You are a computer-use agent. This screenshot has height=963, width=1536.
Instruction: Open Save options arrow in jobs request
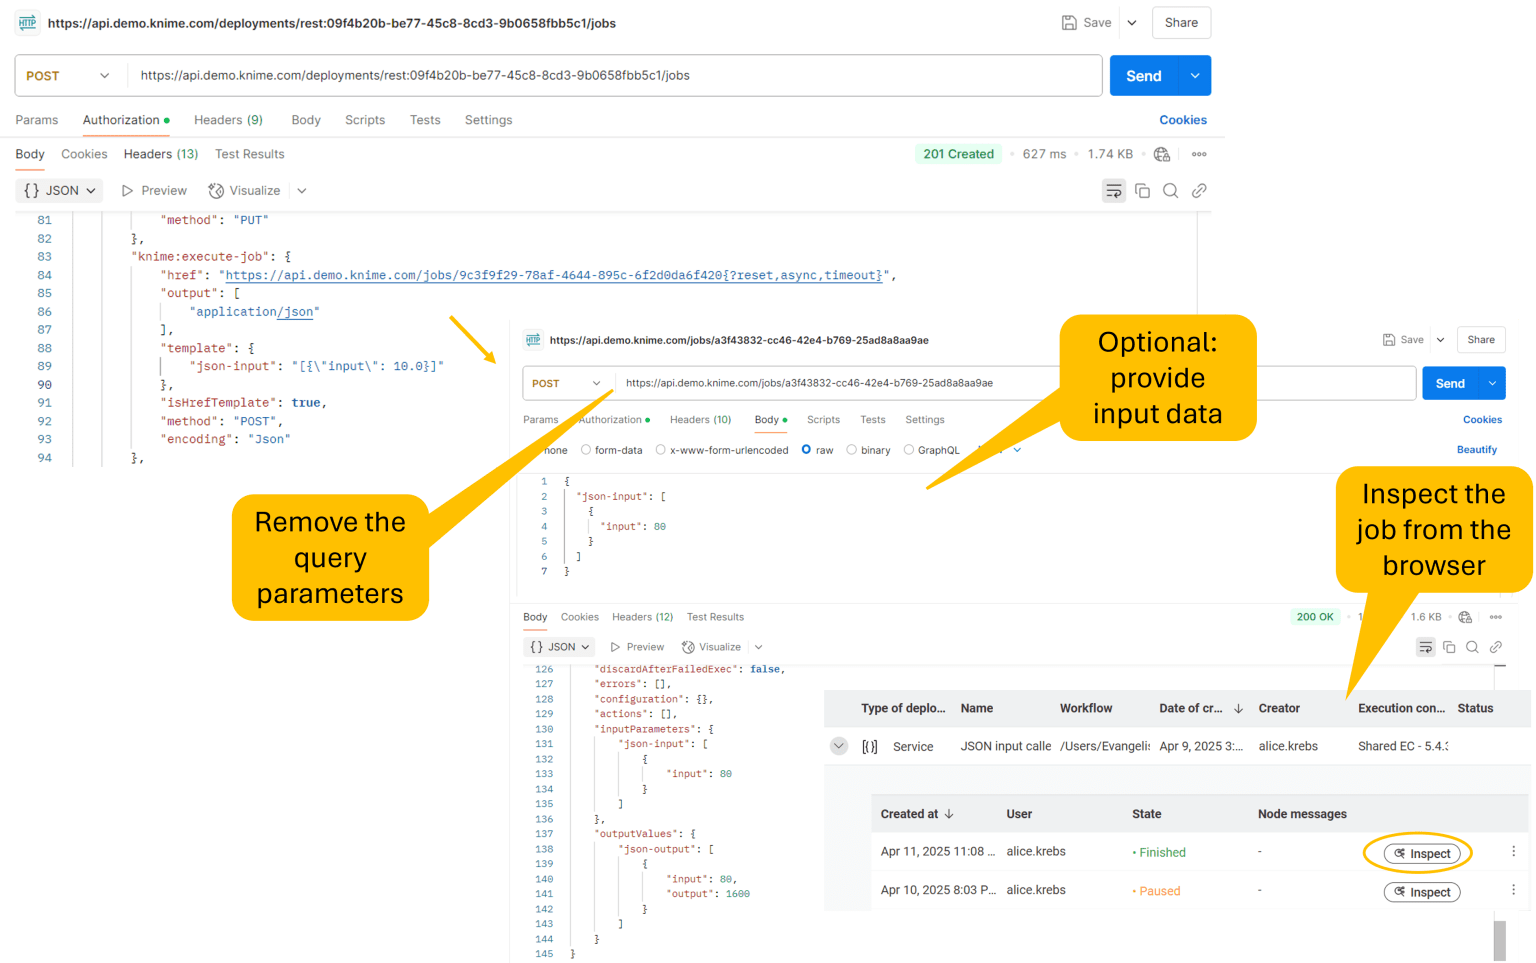point(1441,340)
